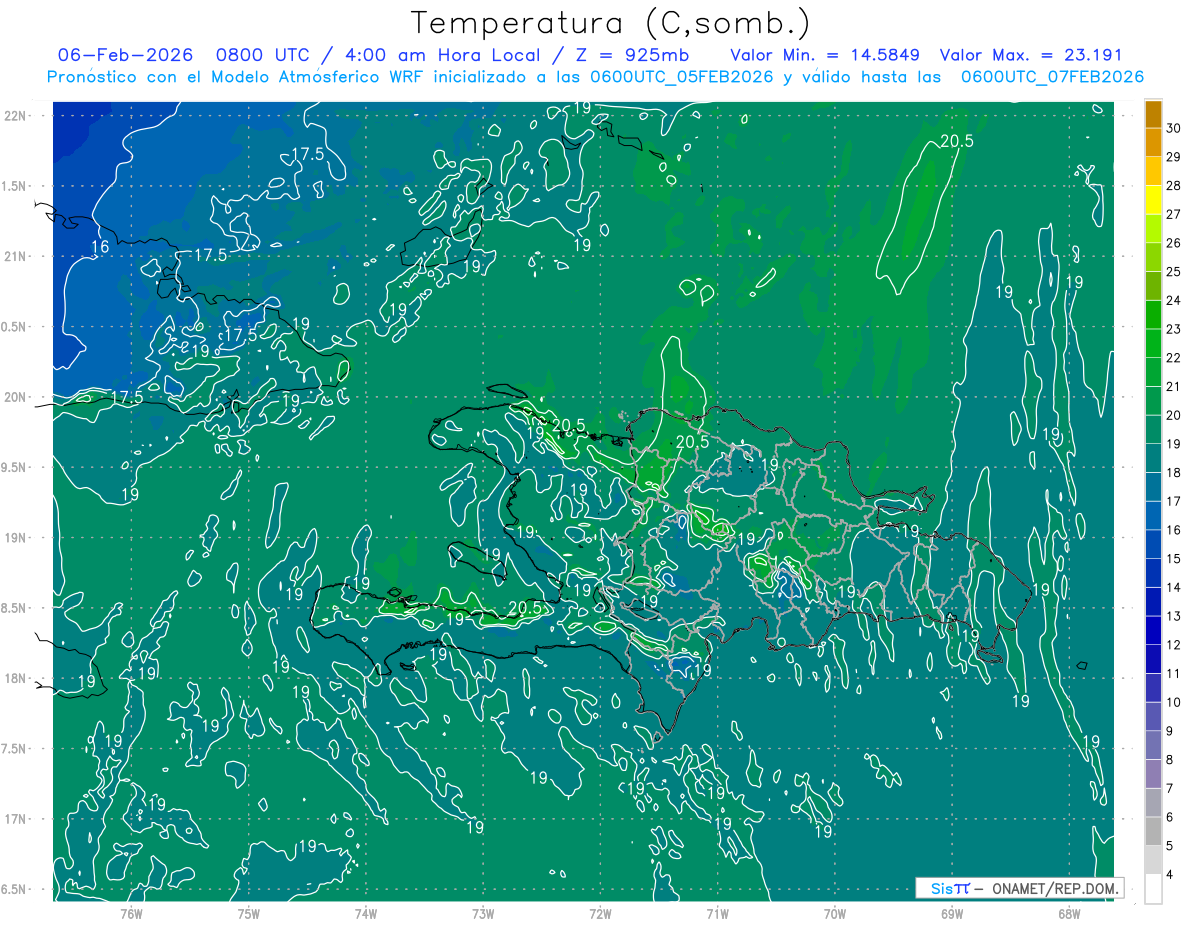1200x927 pixels.
Task: Click the 22N latitude axis label
Action: [17, 116]
